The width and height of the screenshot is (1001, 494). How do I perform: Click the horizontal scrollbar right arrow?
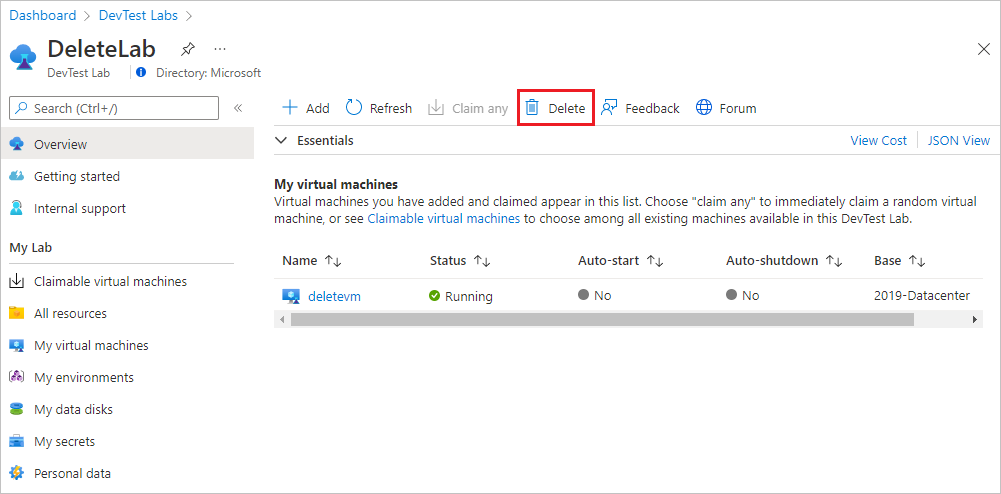click(x=975, y=319)
